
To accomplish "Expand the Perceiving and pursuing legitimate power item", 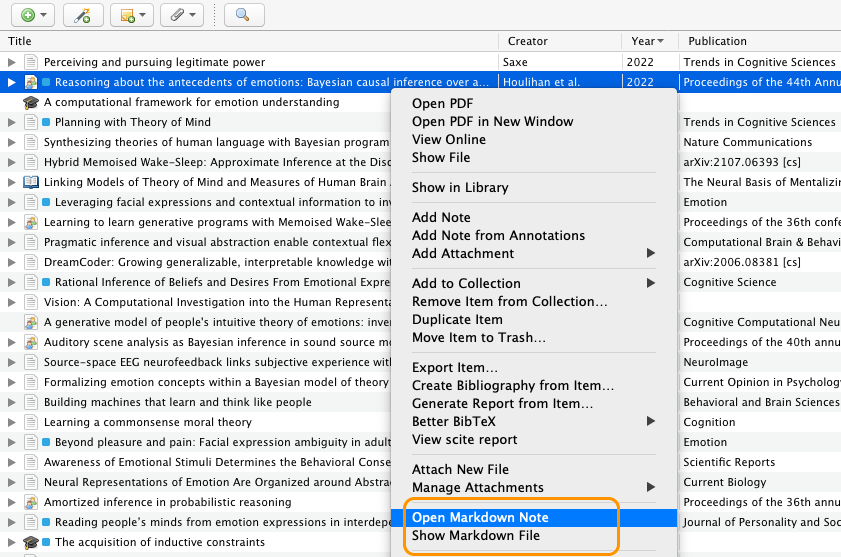I will (11, 62).
